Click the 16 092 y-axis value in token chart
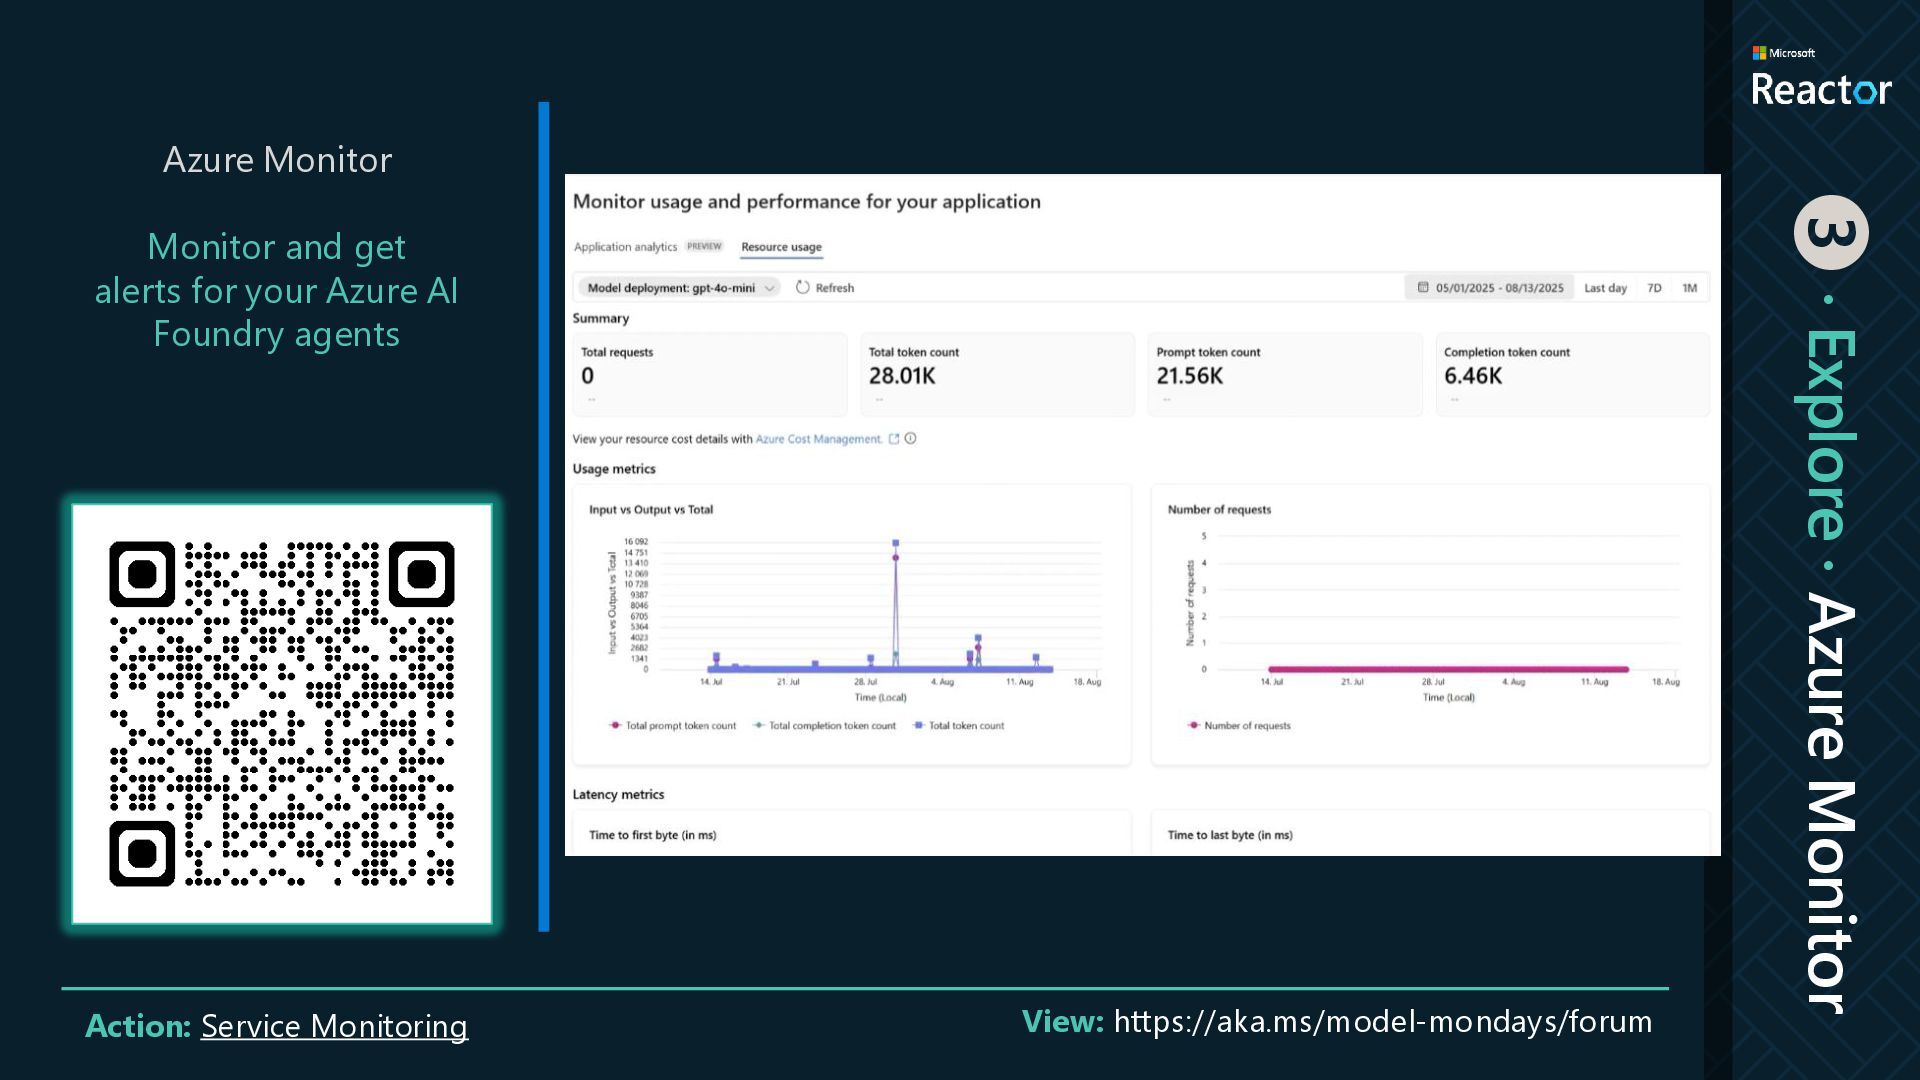1920x1080 pixels. click(636, 542)
